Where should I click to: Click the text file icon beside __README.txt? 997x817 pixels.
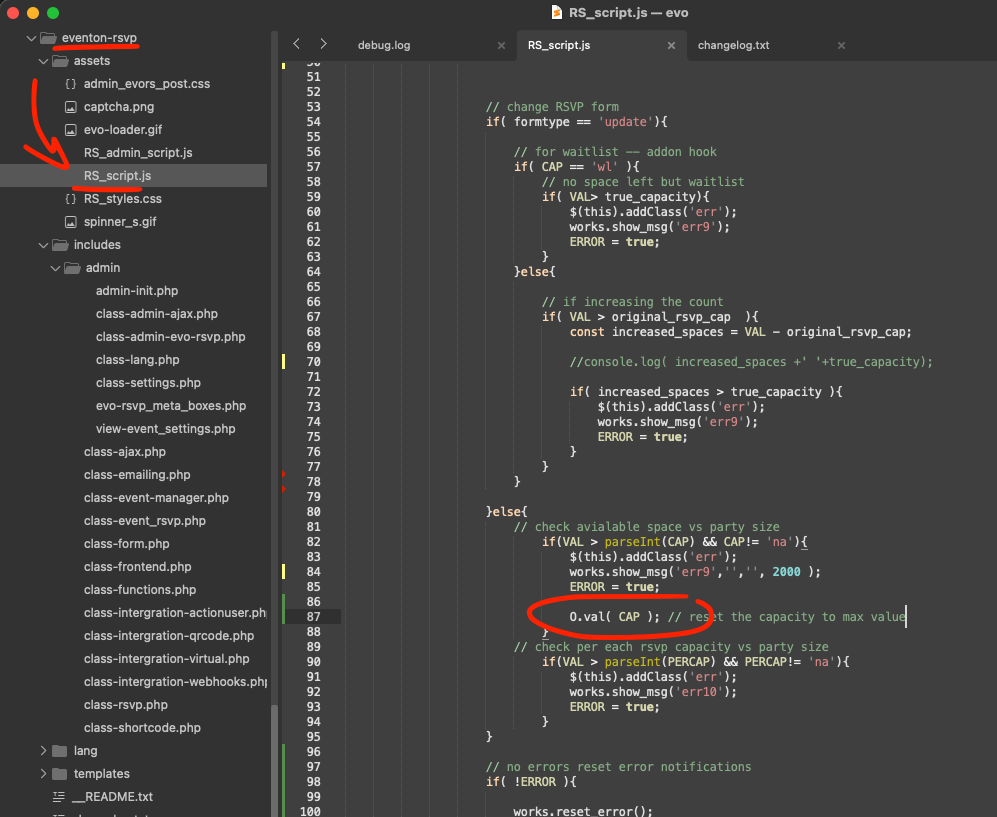click(x=58, y=797)
